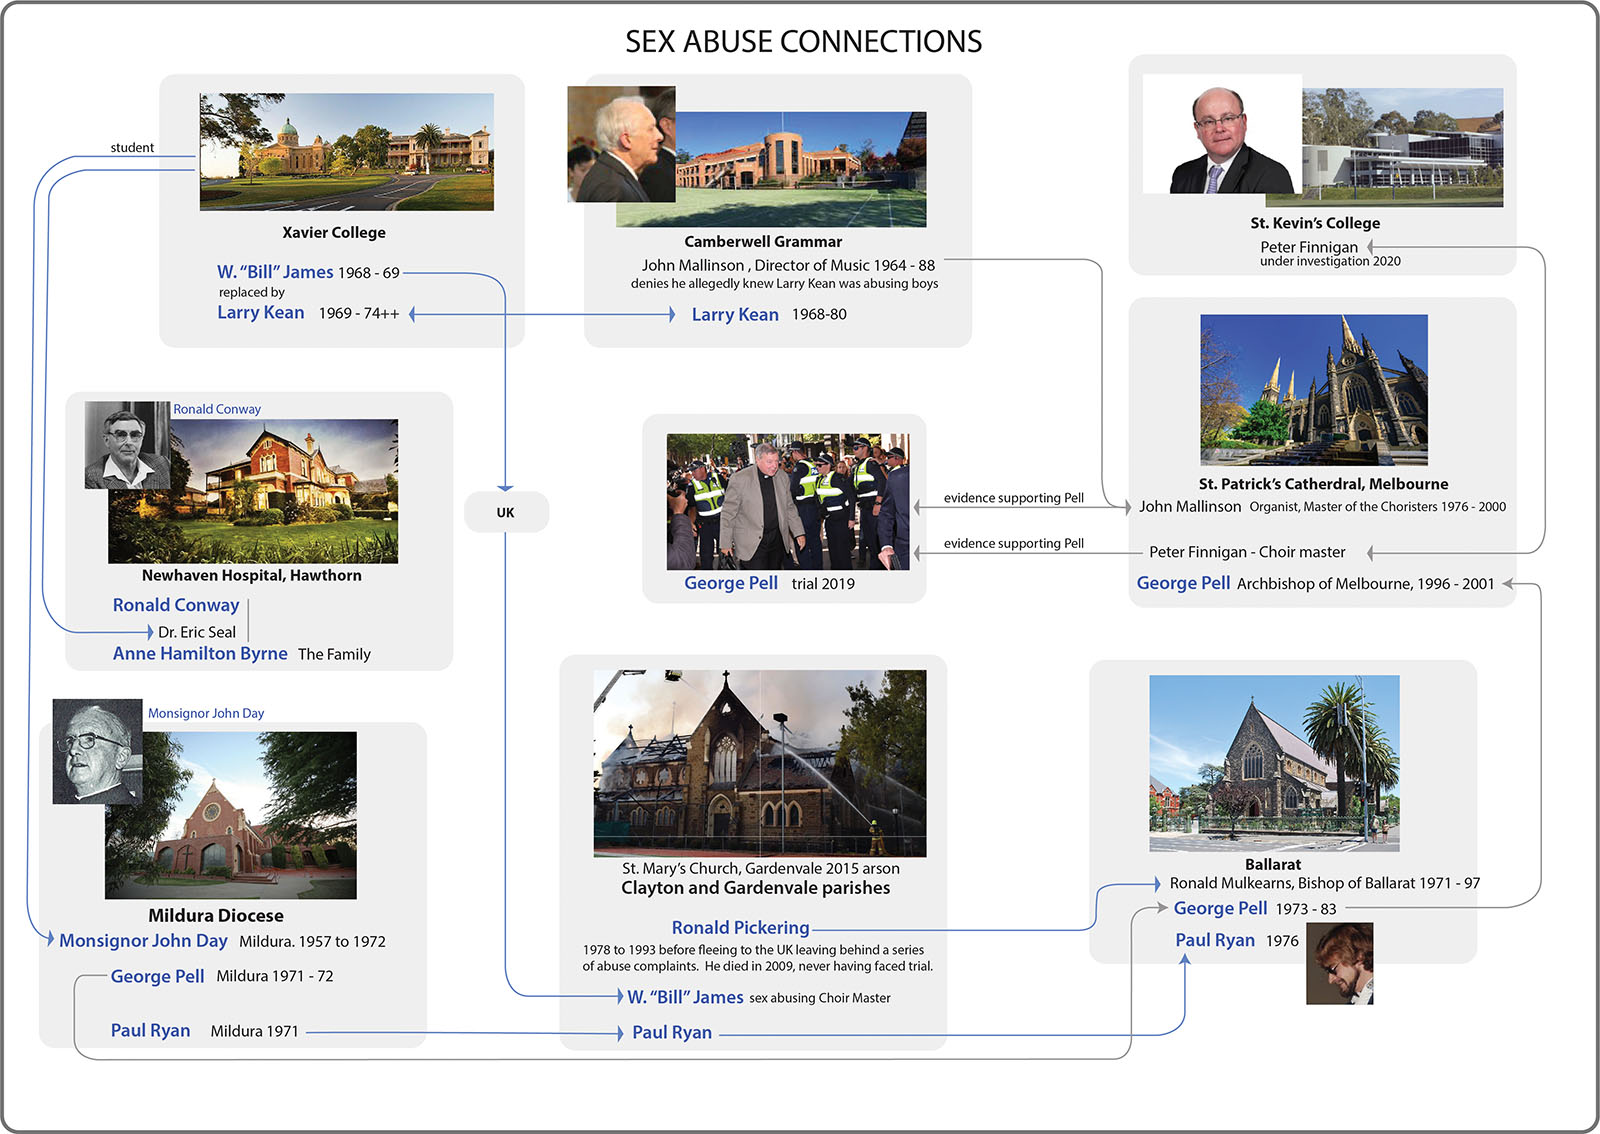
Task: Select 'Clayton and Gardenvale parishes' heading
Action: [x=756, y=888]
